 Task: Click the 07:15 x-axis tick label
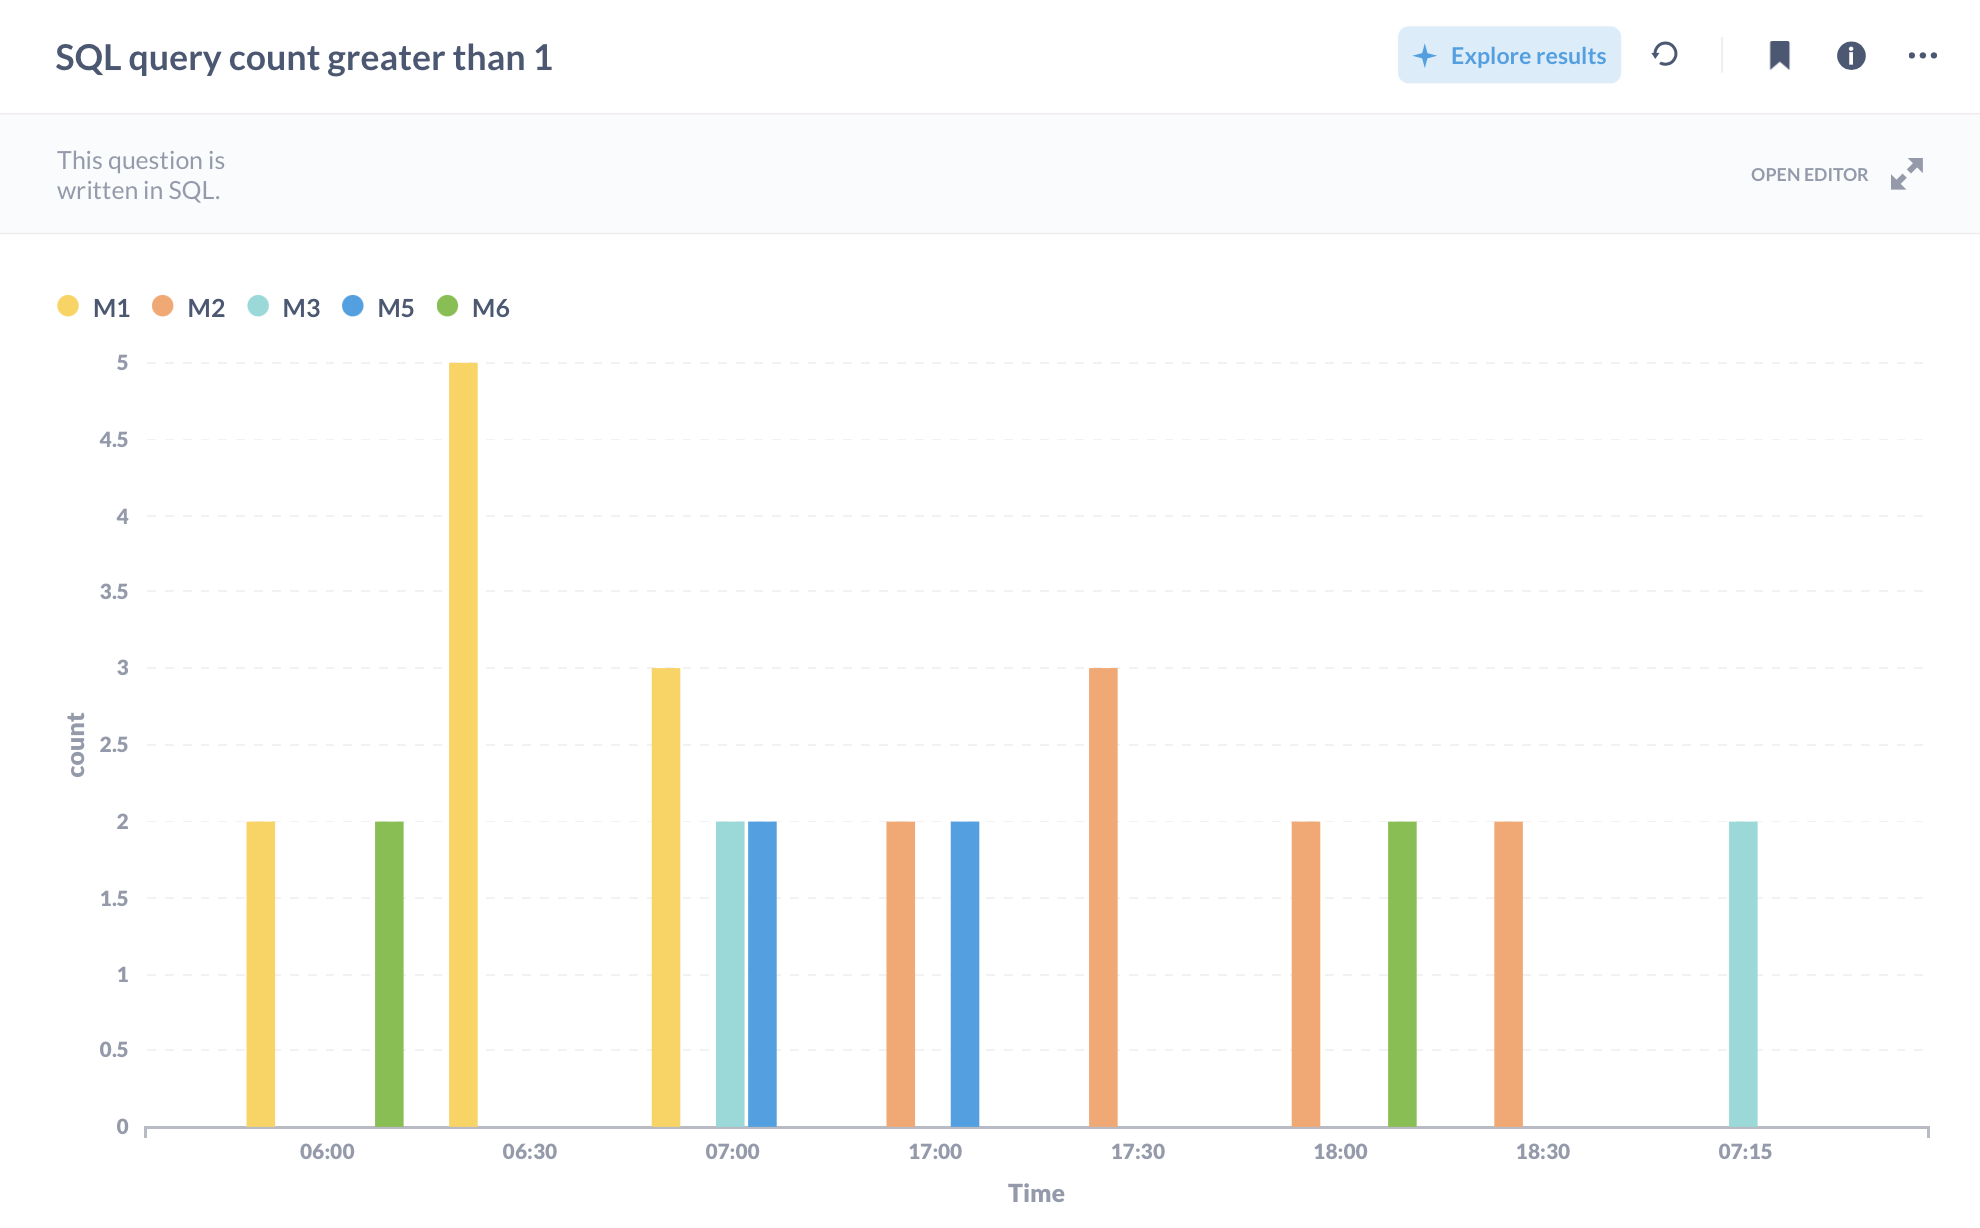coord(1745,1151)
